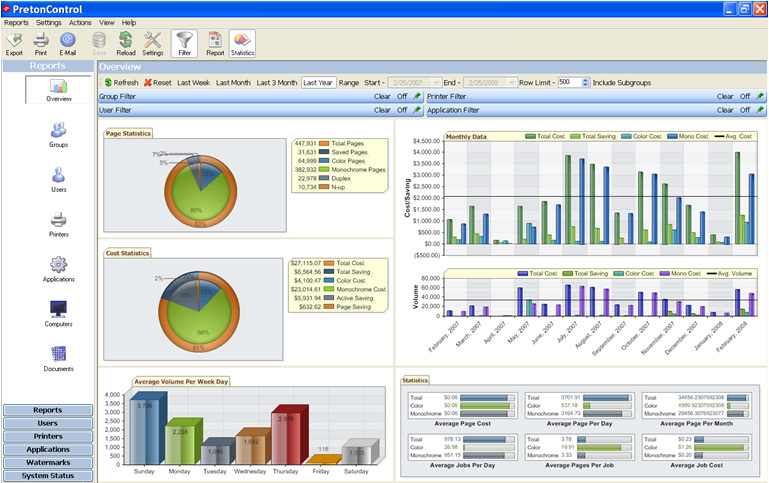Select the Last Week range
769x483 pixels.
tap(193, 82)
